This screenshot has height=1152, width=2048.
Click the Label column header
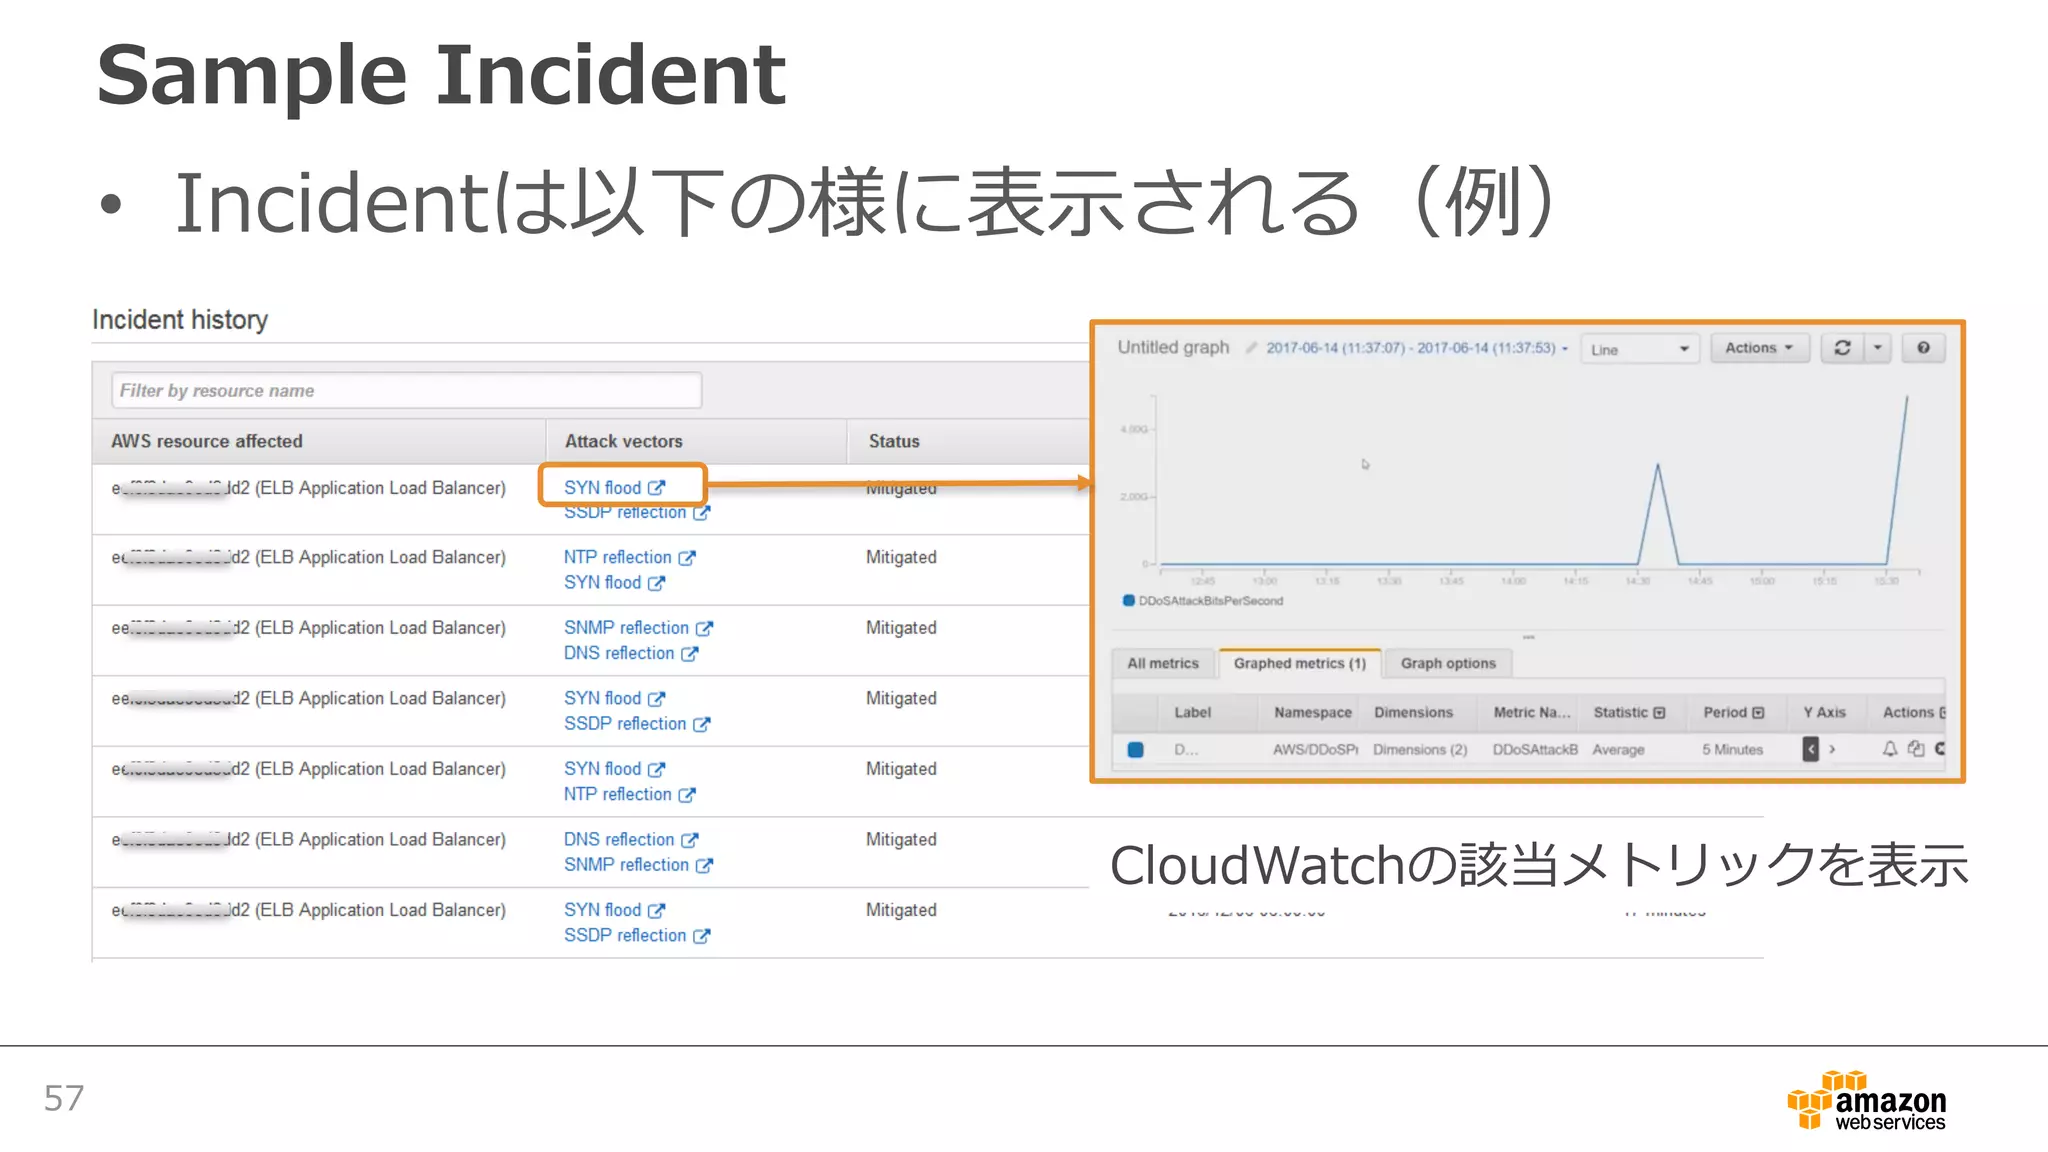pos(1193,712)
